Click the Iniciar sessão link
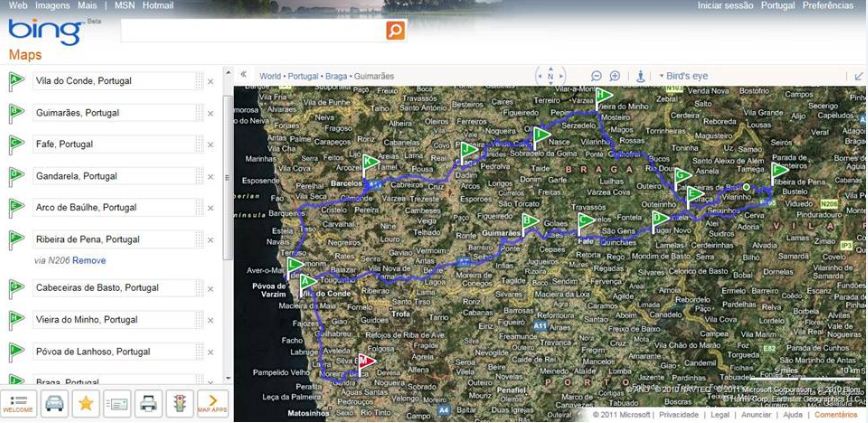This screenshot has width=868, height=423. (x=725, y=6)
